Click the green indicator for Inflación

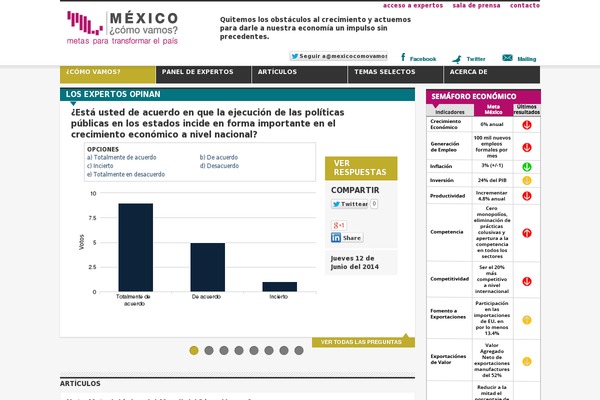(527, 166)
